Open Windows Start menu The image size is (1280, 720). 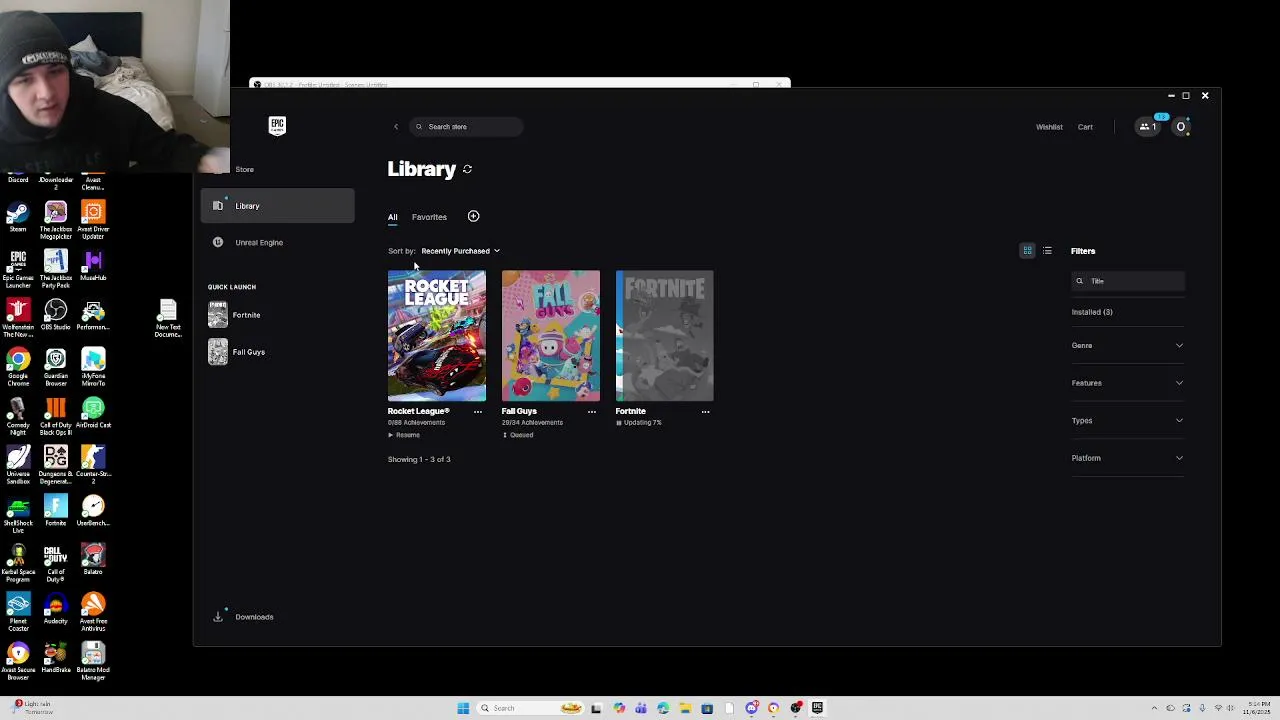(x=463, y=708)
